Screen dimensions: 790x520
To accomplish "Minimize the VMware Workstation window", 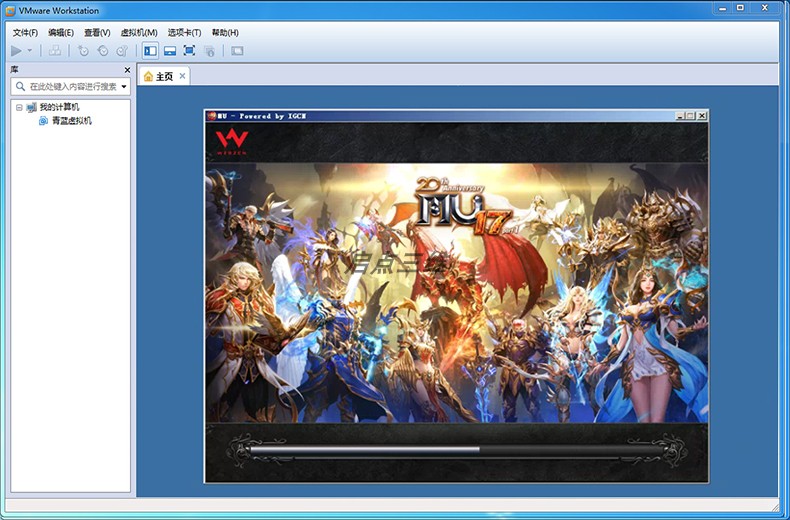I will point(723,8).
